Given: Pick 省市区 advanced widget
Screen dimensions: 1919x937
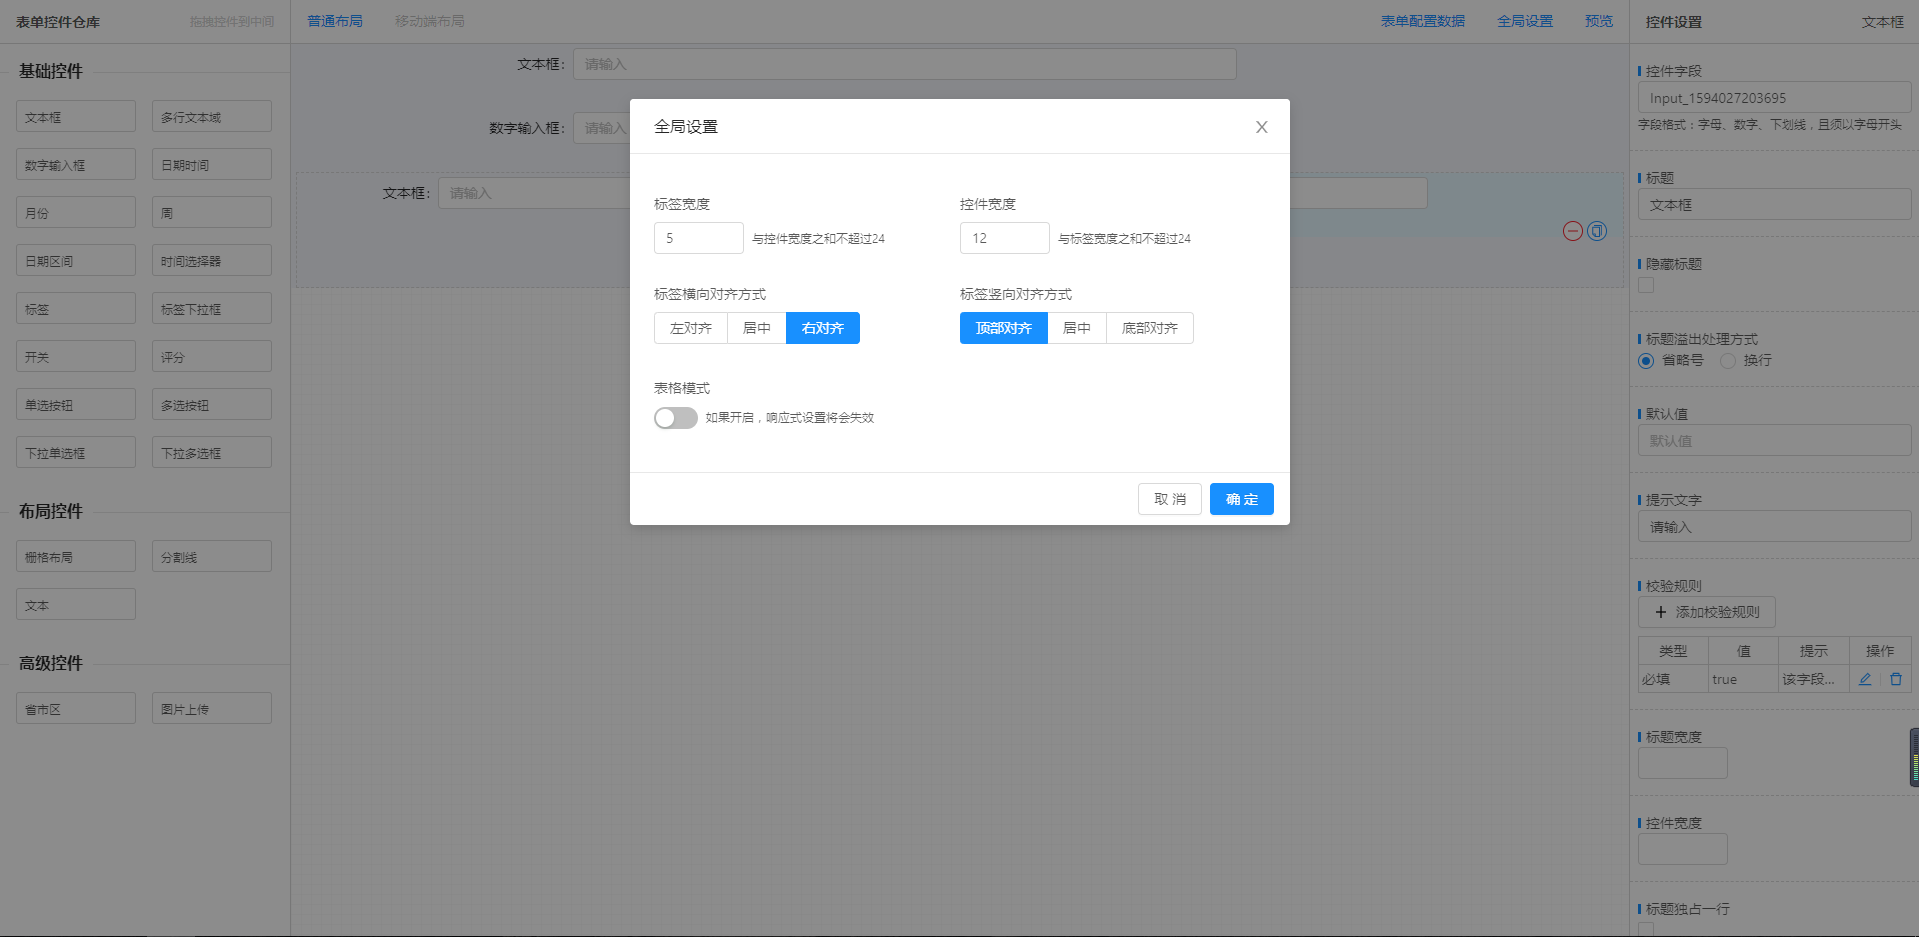Looking at the screenshot, I should pos(76,708).
